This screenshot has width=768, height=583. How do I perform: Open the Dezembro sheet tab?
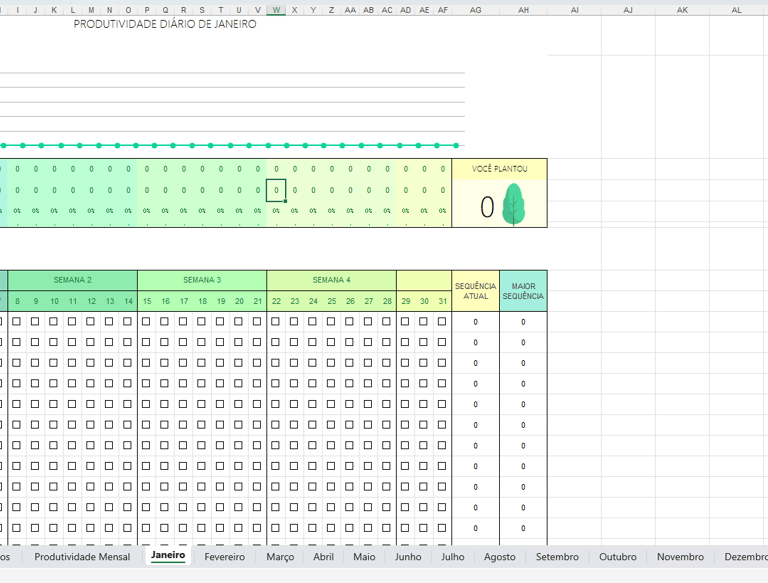(x=745, y=557)
